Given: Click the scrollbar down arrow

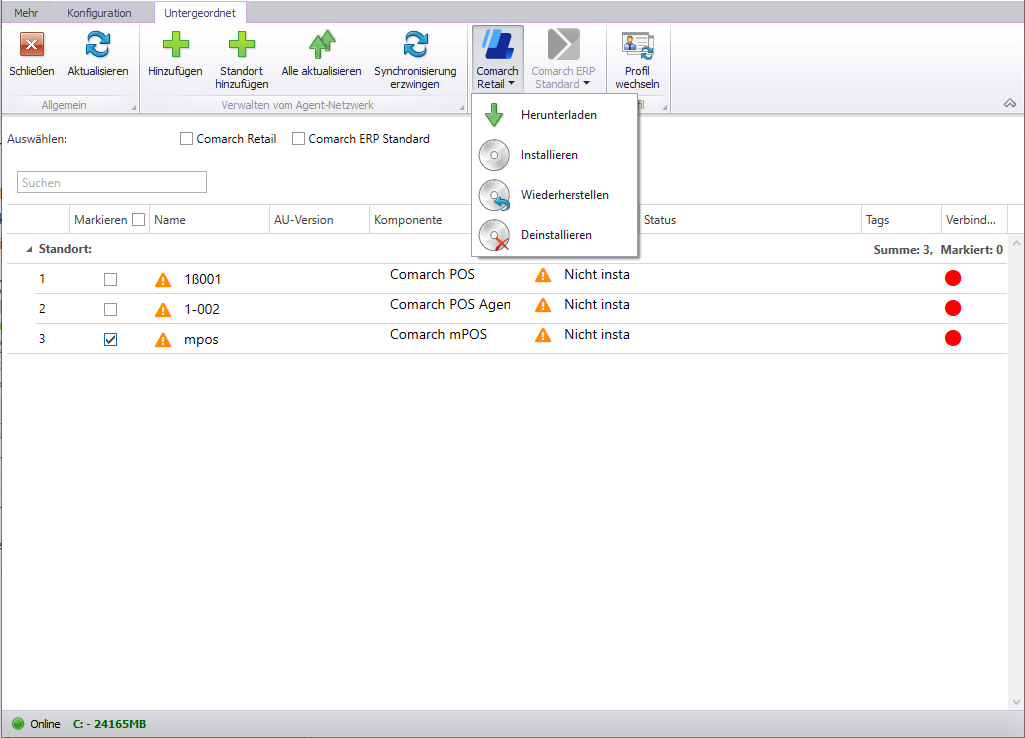Looking at the screenshot, I should coord(1016,702).
